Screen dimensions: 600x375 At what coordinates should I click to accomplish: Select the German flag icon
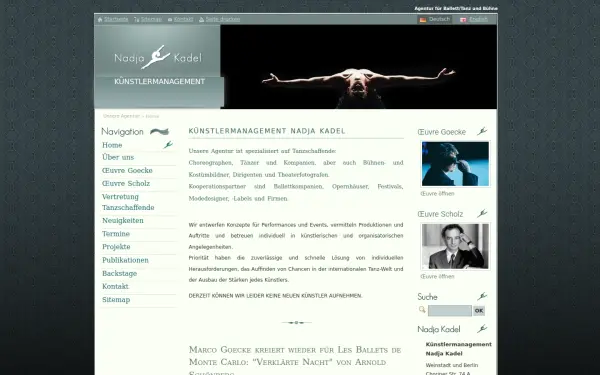(x=423, y=20)
